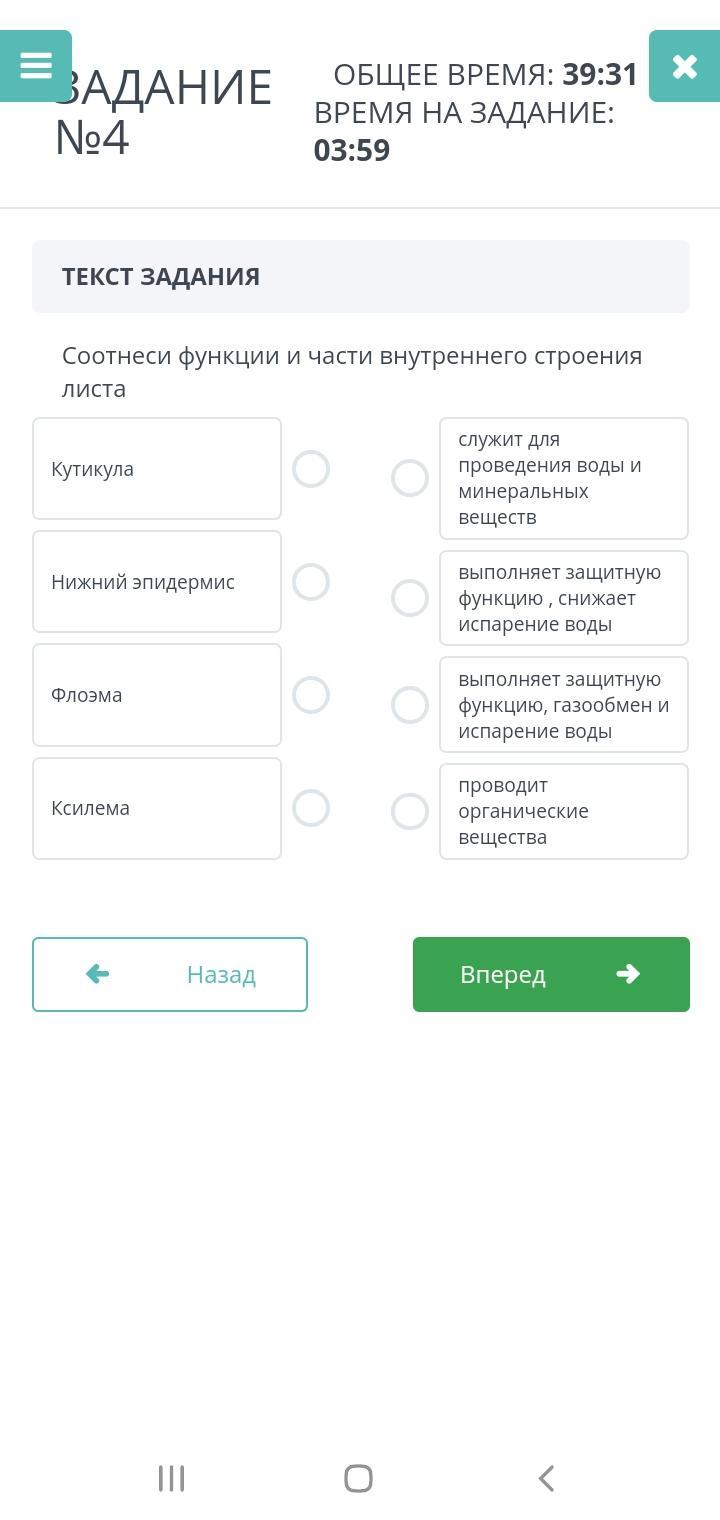Image resolution: width=720 pixels, height=1520 pixels.
Task: Click the right arrow on Вперед
Action: (x=628, y=974)
